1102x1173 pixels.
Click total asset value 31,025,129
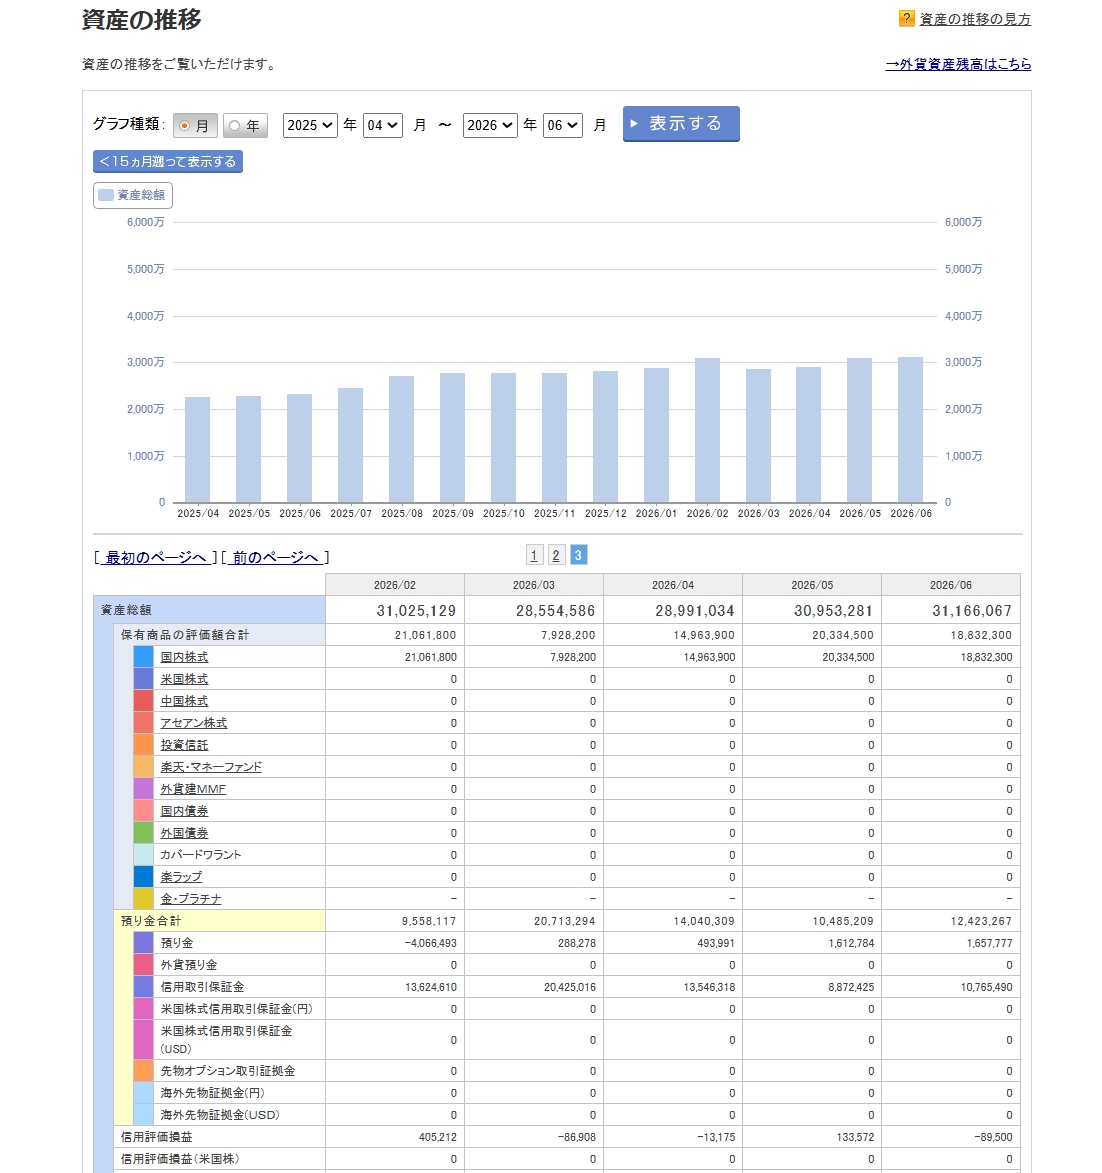point(416,610)
